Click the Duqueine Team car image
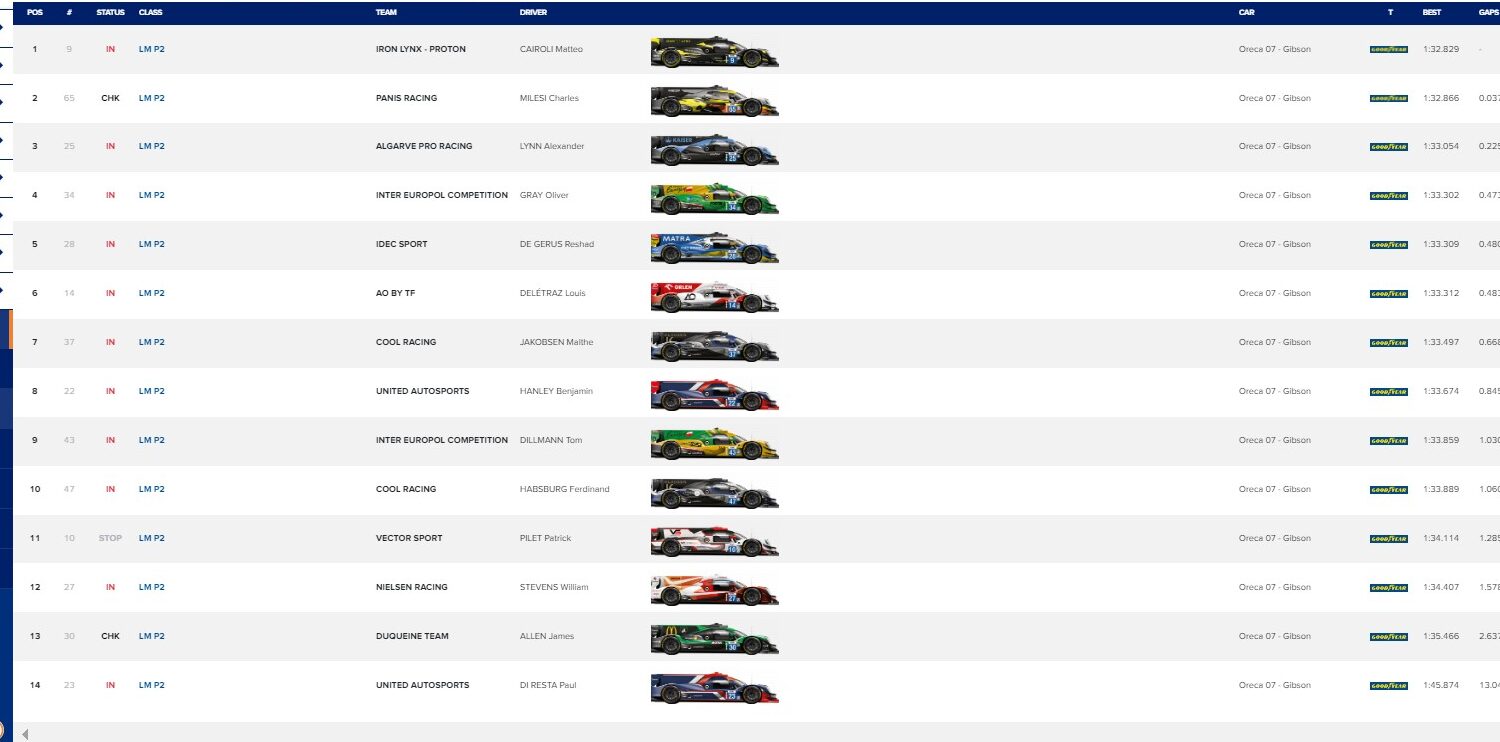Screen dimensions: 1500x742 click(714, 639)
